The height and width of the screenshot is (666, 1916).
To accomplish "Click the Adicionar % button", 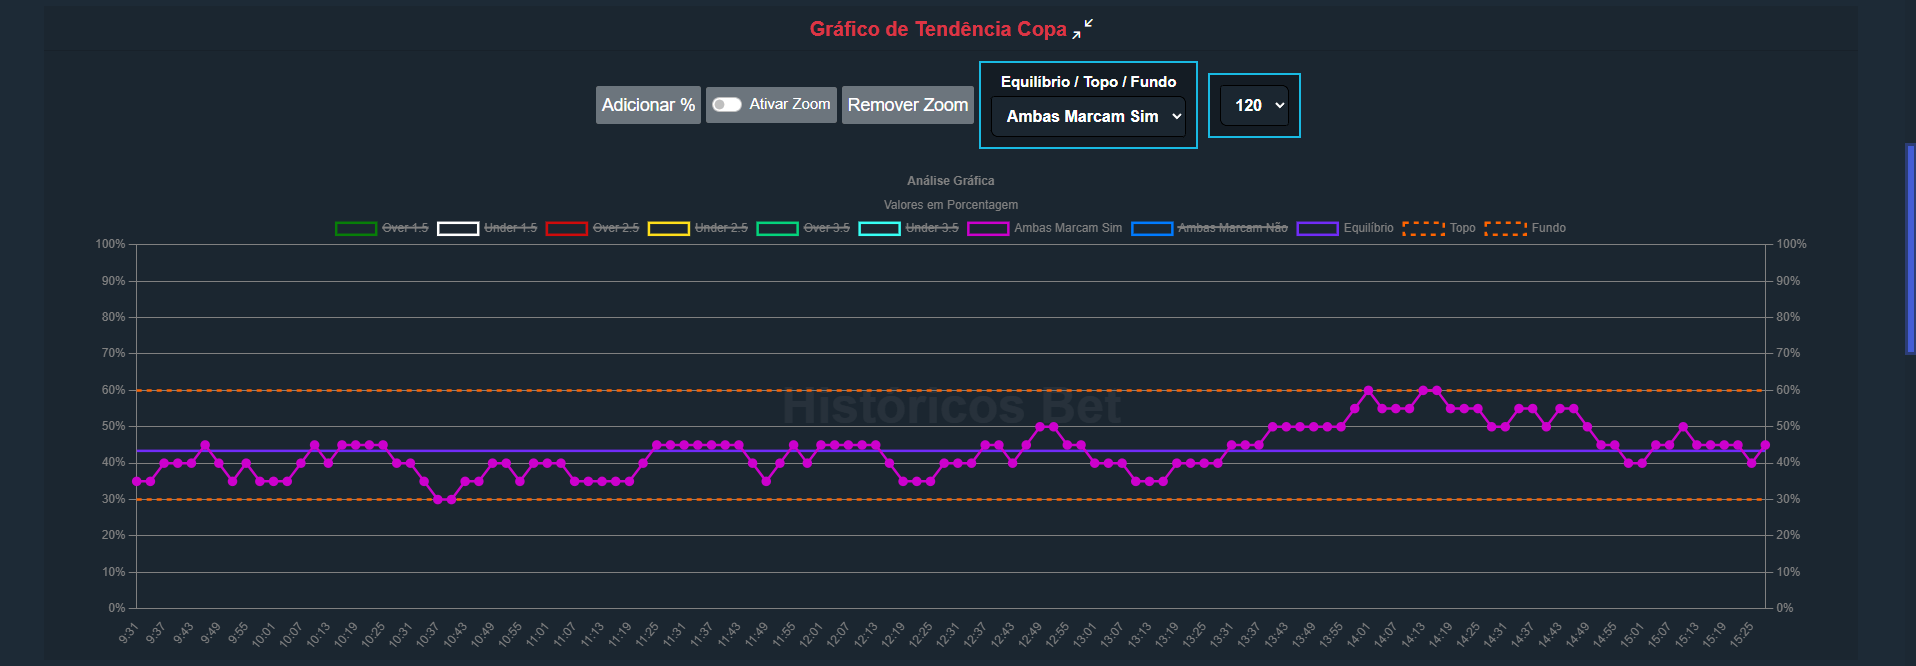I will [x=648, y=105].
